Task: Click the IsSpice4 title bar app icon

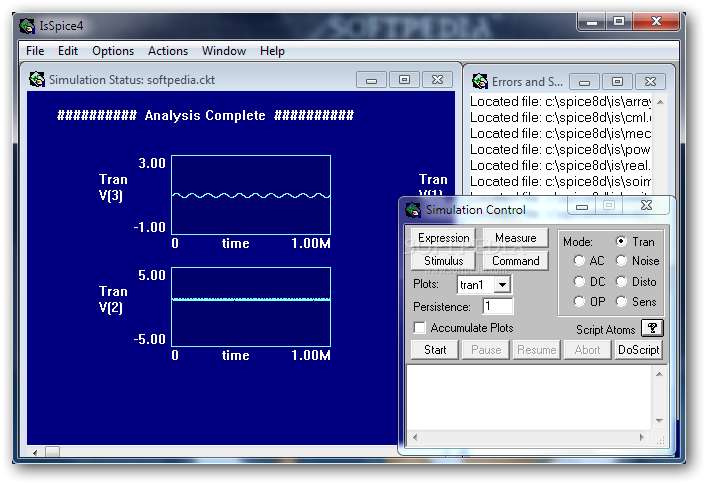Action: pos(27,26)
